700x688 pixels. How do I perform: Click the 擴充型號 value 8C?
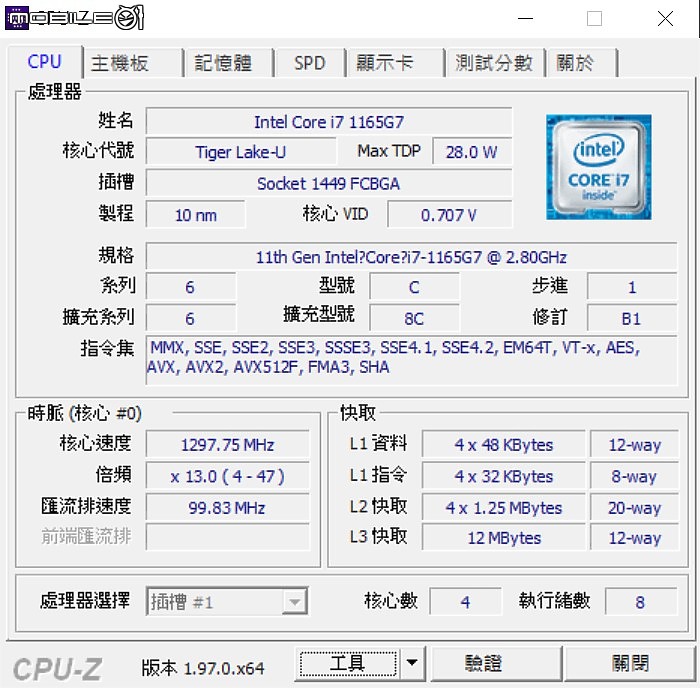pyautogui.click(x=414, y=318)
